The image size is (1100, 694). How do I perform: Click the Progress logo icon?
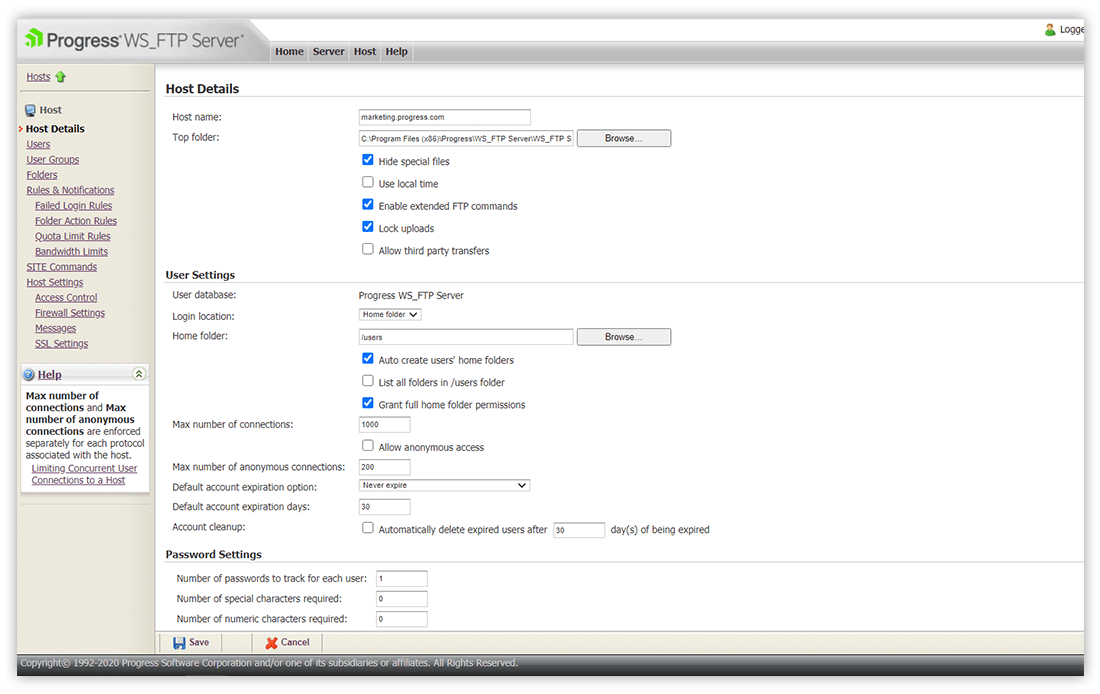tap(34, 38)
